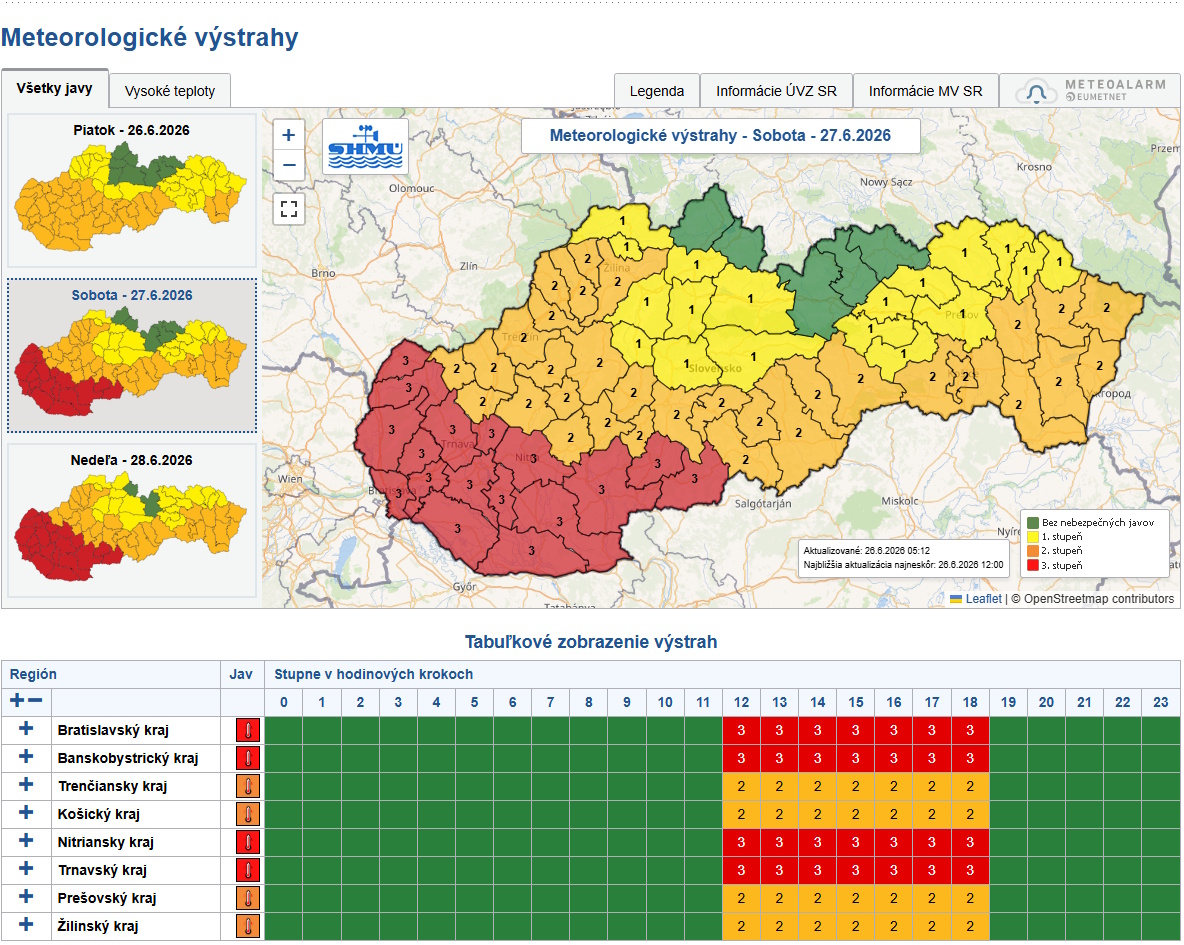The width and height of the screenshot is (1184, 945).
Task: Click the orange '2. stupeň' legend swatch
Action: pos(1033,551)
